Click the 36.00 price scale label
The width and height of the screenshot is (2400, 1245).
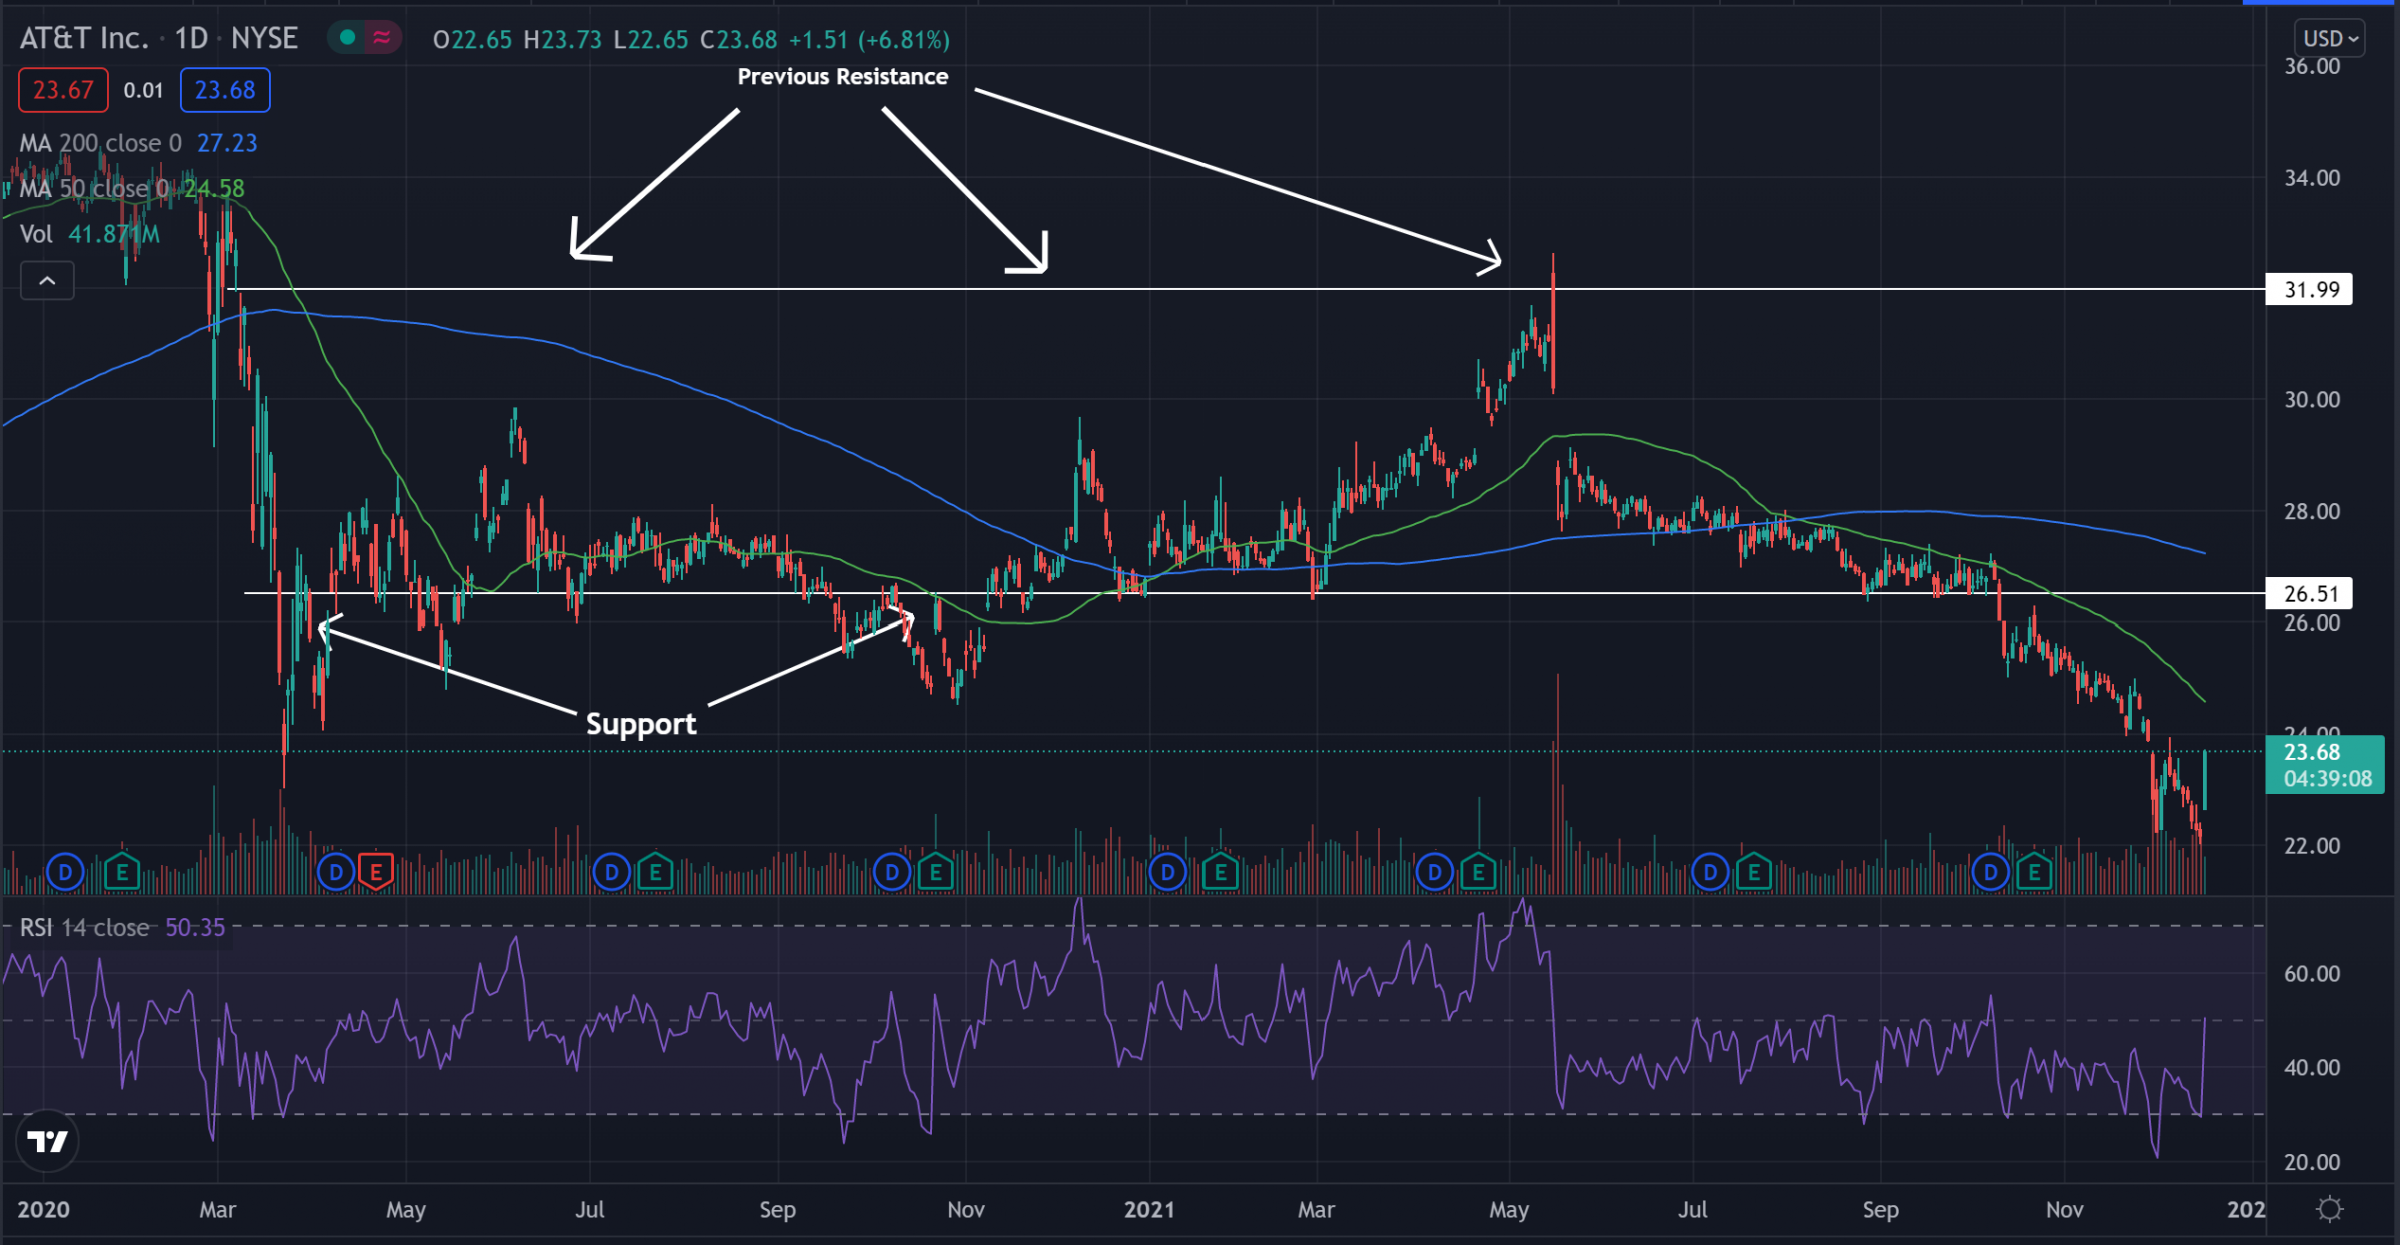point(2312,67)
